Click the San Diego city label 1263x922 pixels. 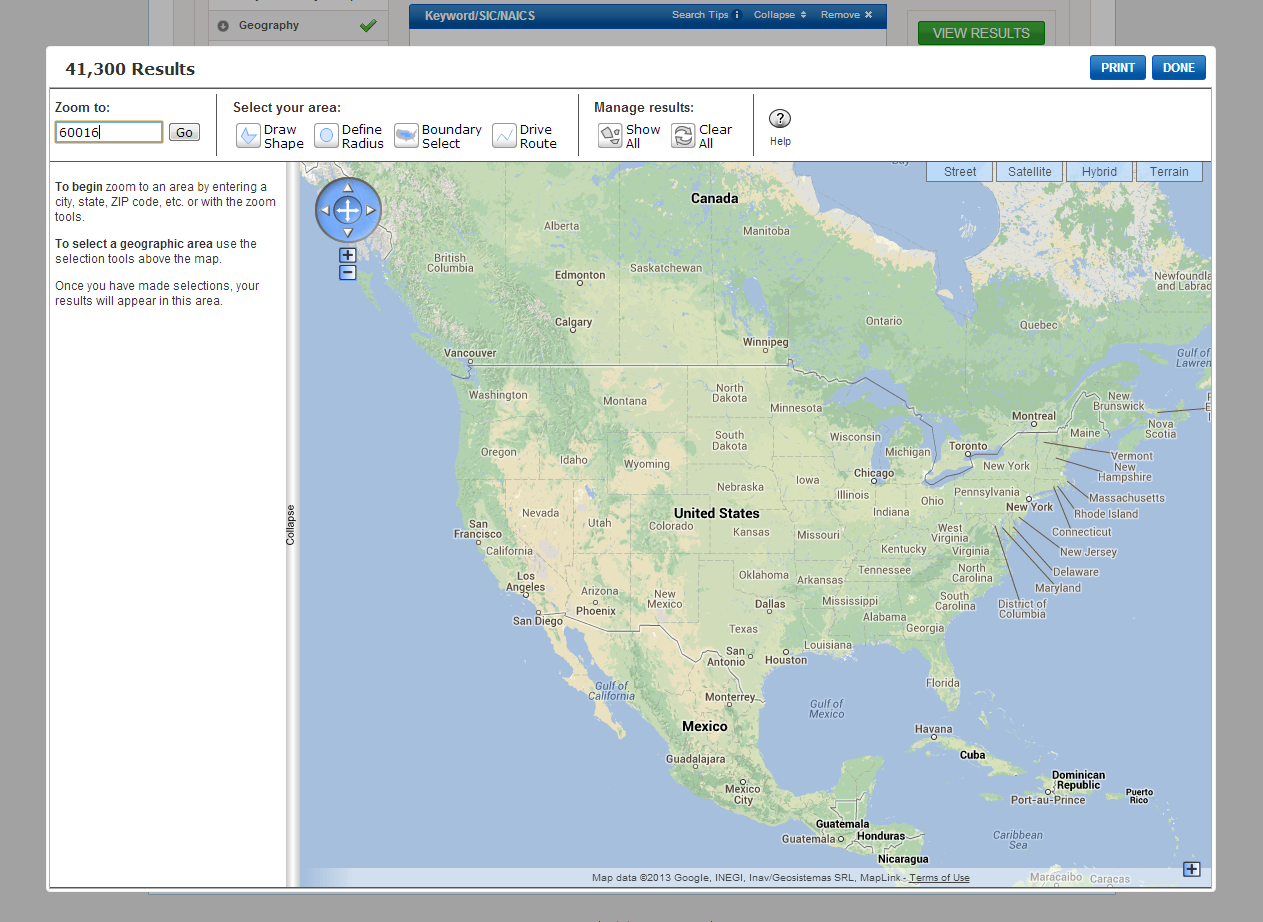538,621
